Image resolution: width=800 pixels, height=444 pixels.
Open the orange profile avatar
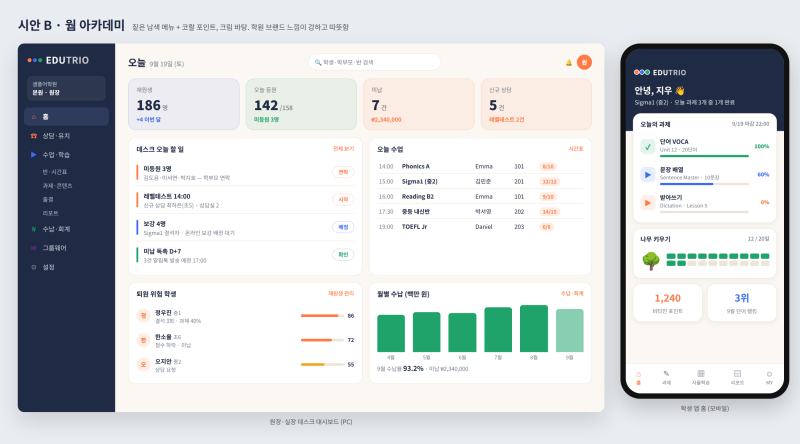[584, 62]
